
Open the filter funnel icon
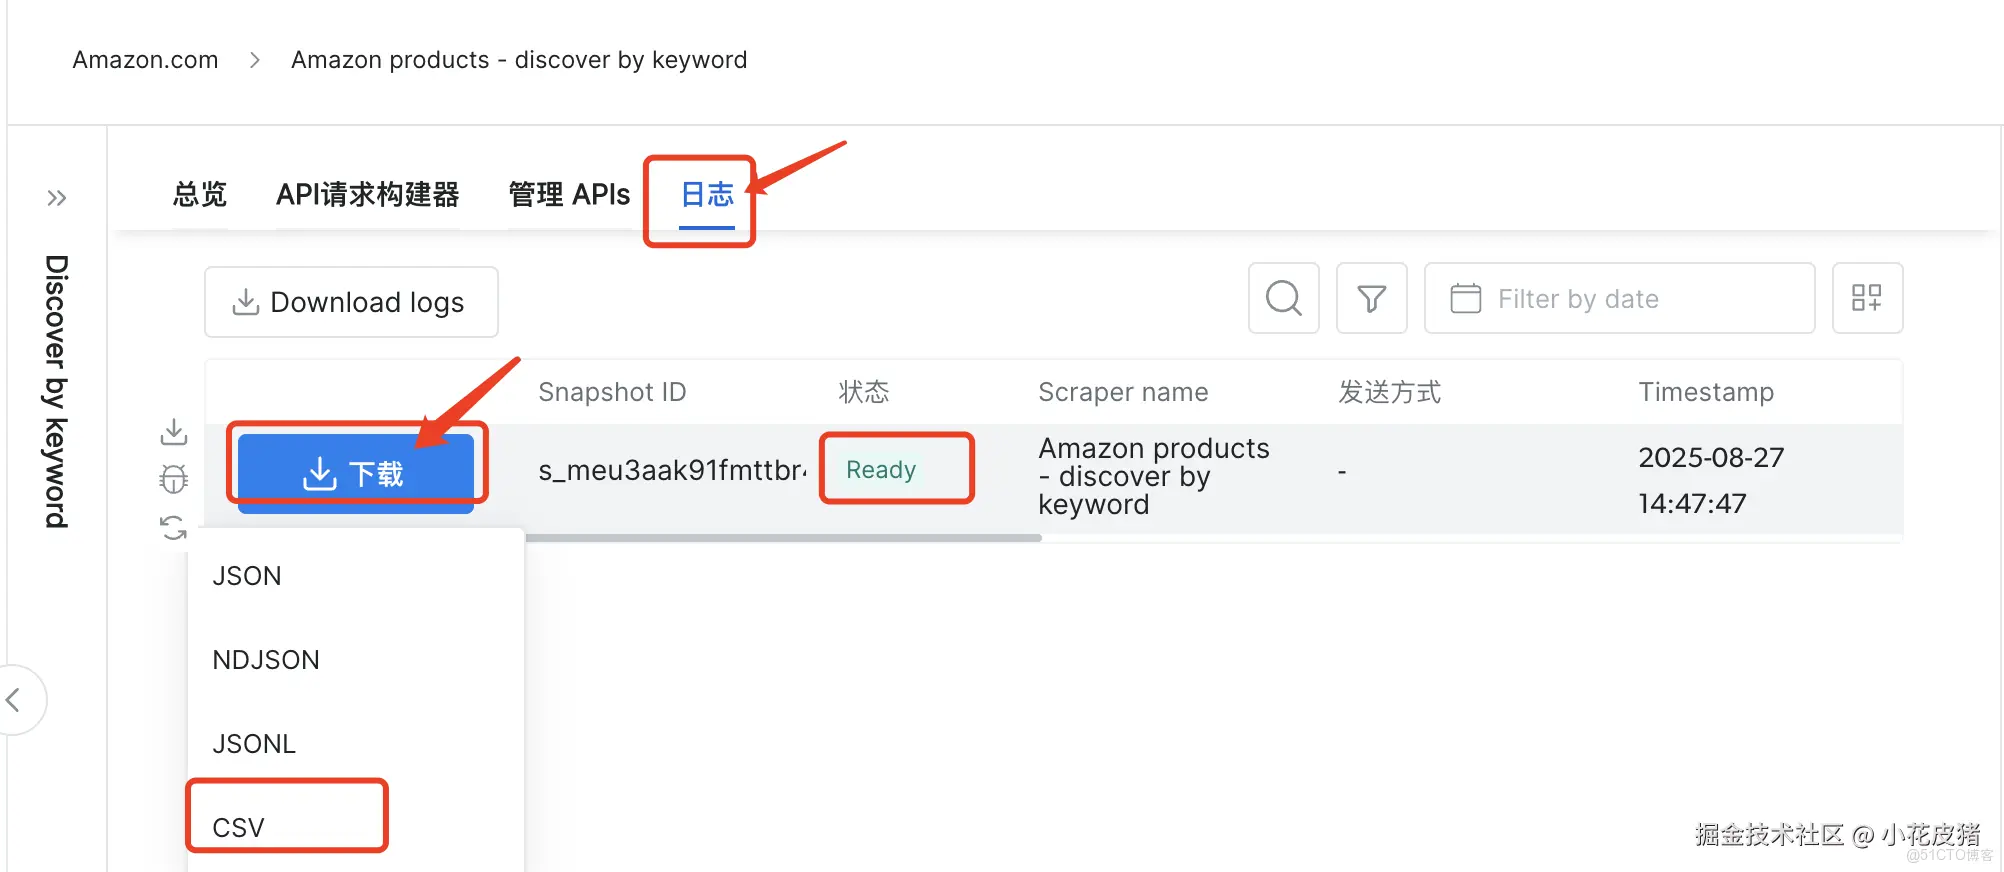click(1371, 298)
